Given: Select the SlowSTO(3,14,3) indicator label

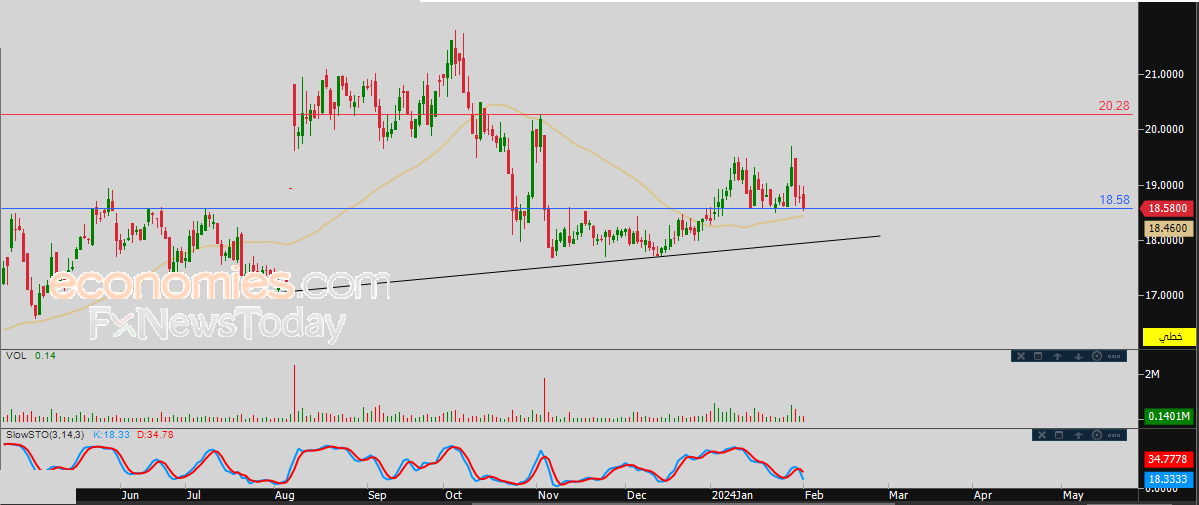Looking at the screenshot, I should click(47, 435).
